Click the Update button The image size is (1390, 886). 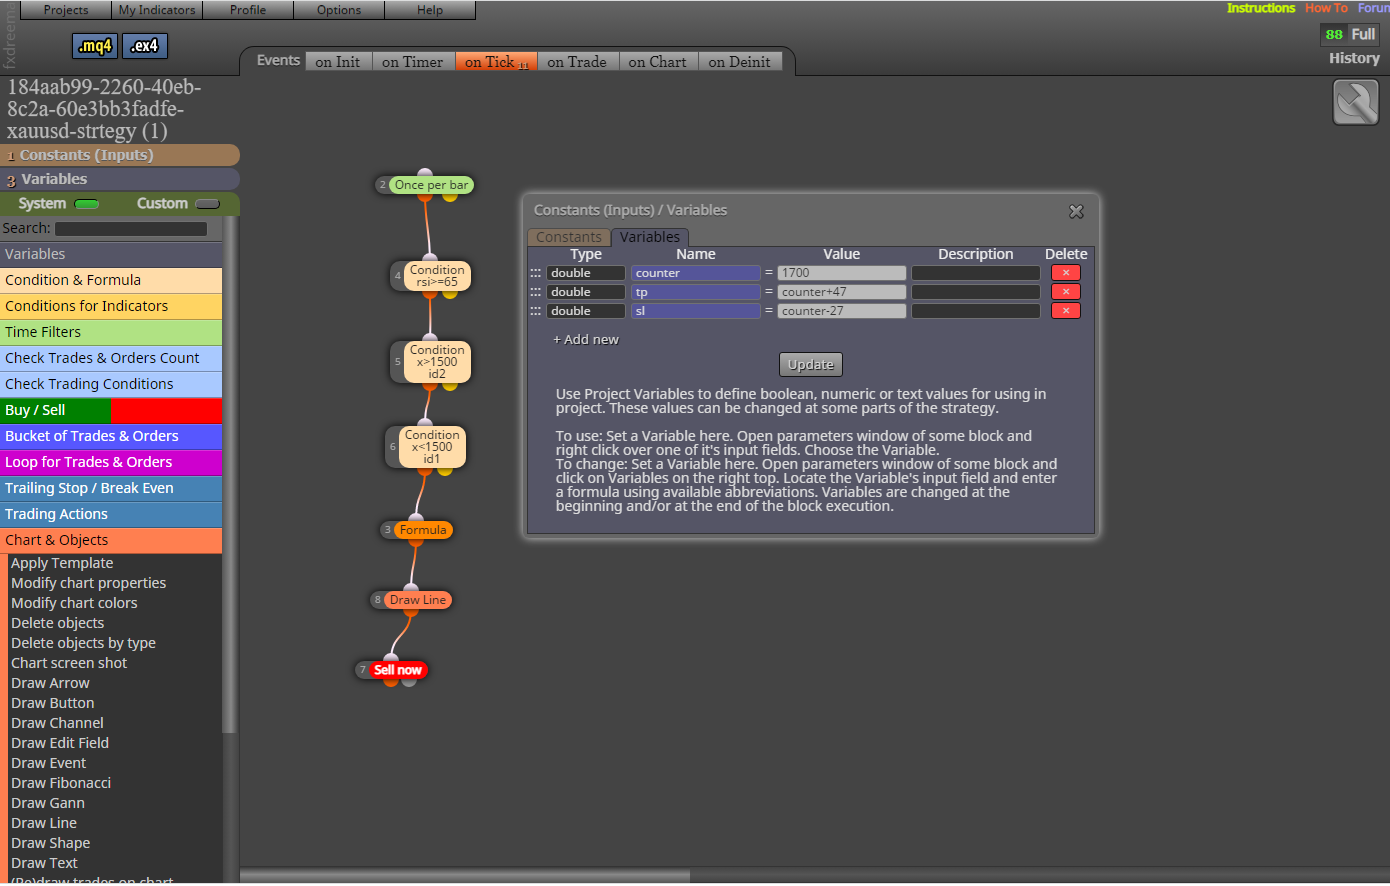pyautogui.click(x=811, y=365)
